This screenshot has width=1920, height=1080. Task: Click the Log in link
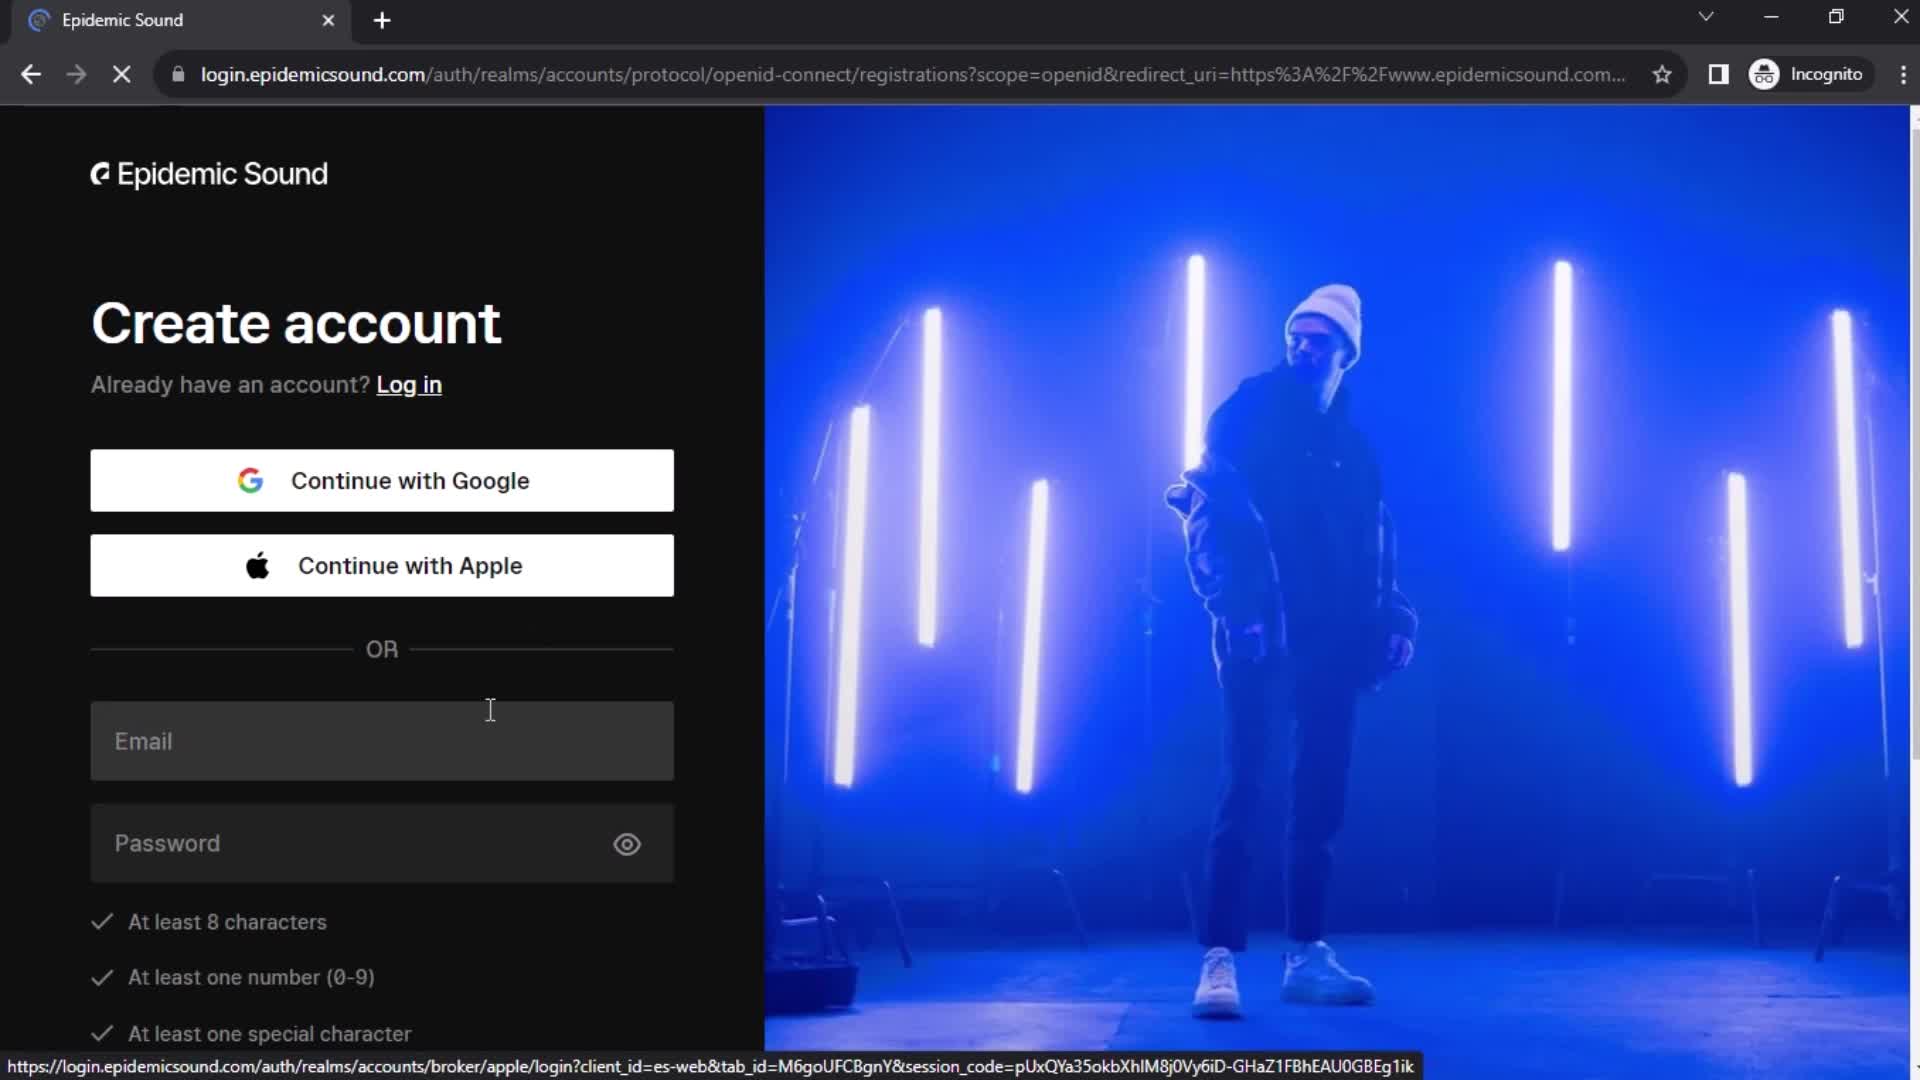pyautogui.click(x=409, y=384)
